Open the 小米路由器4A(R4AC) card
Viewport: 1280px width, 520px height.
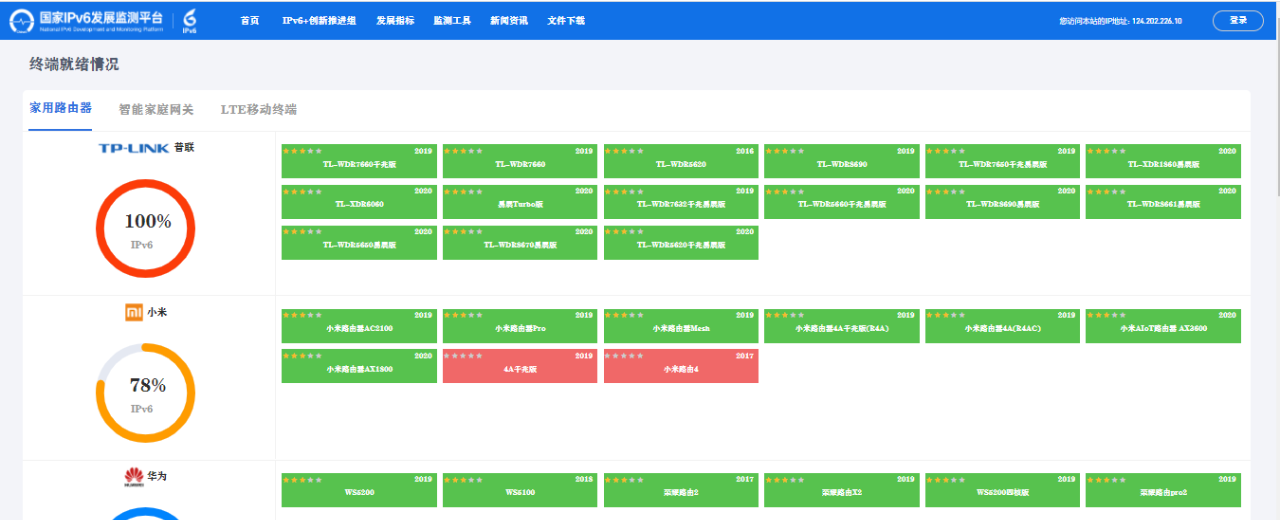click(1003, 326)
